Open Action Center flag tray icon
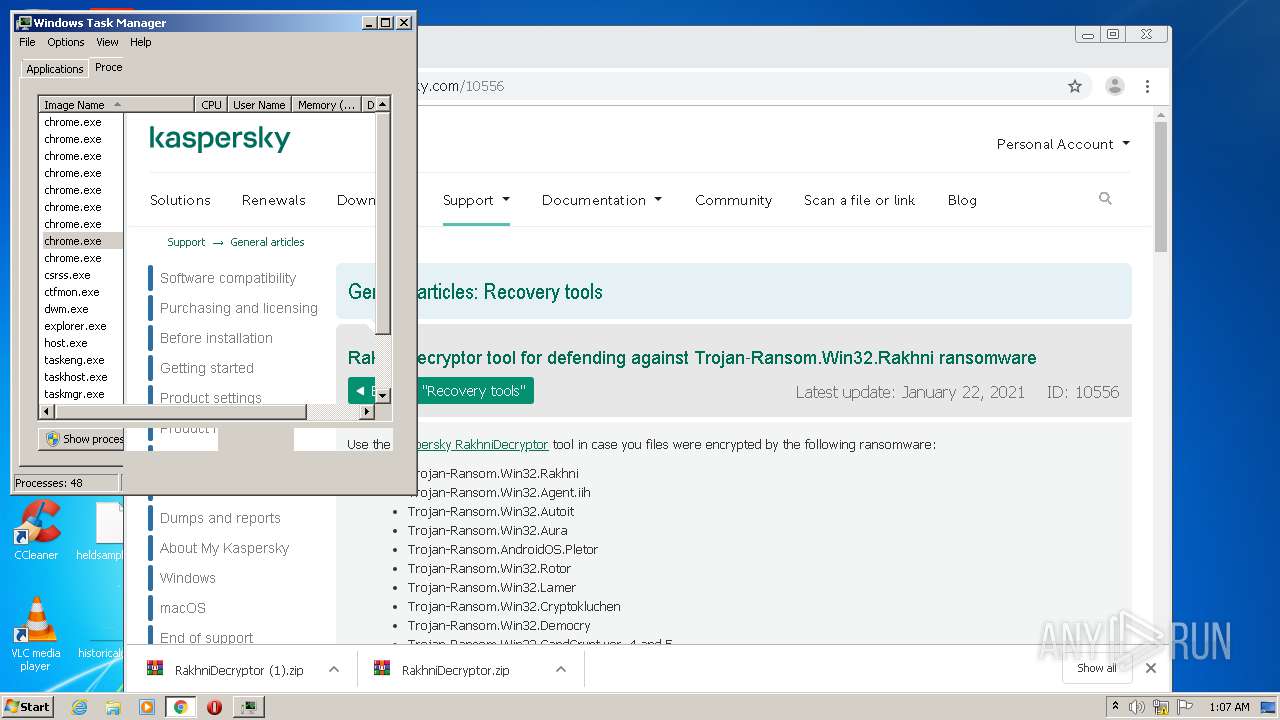The height and width of the screenshot is (720, 1280). tap(1185, 707)
